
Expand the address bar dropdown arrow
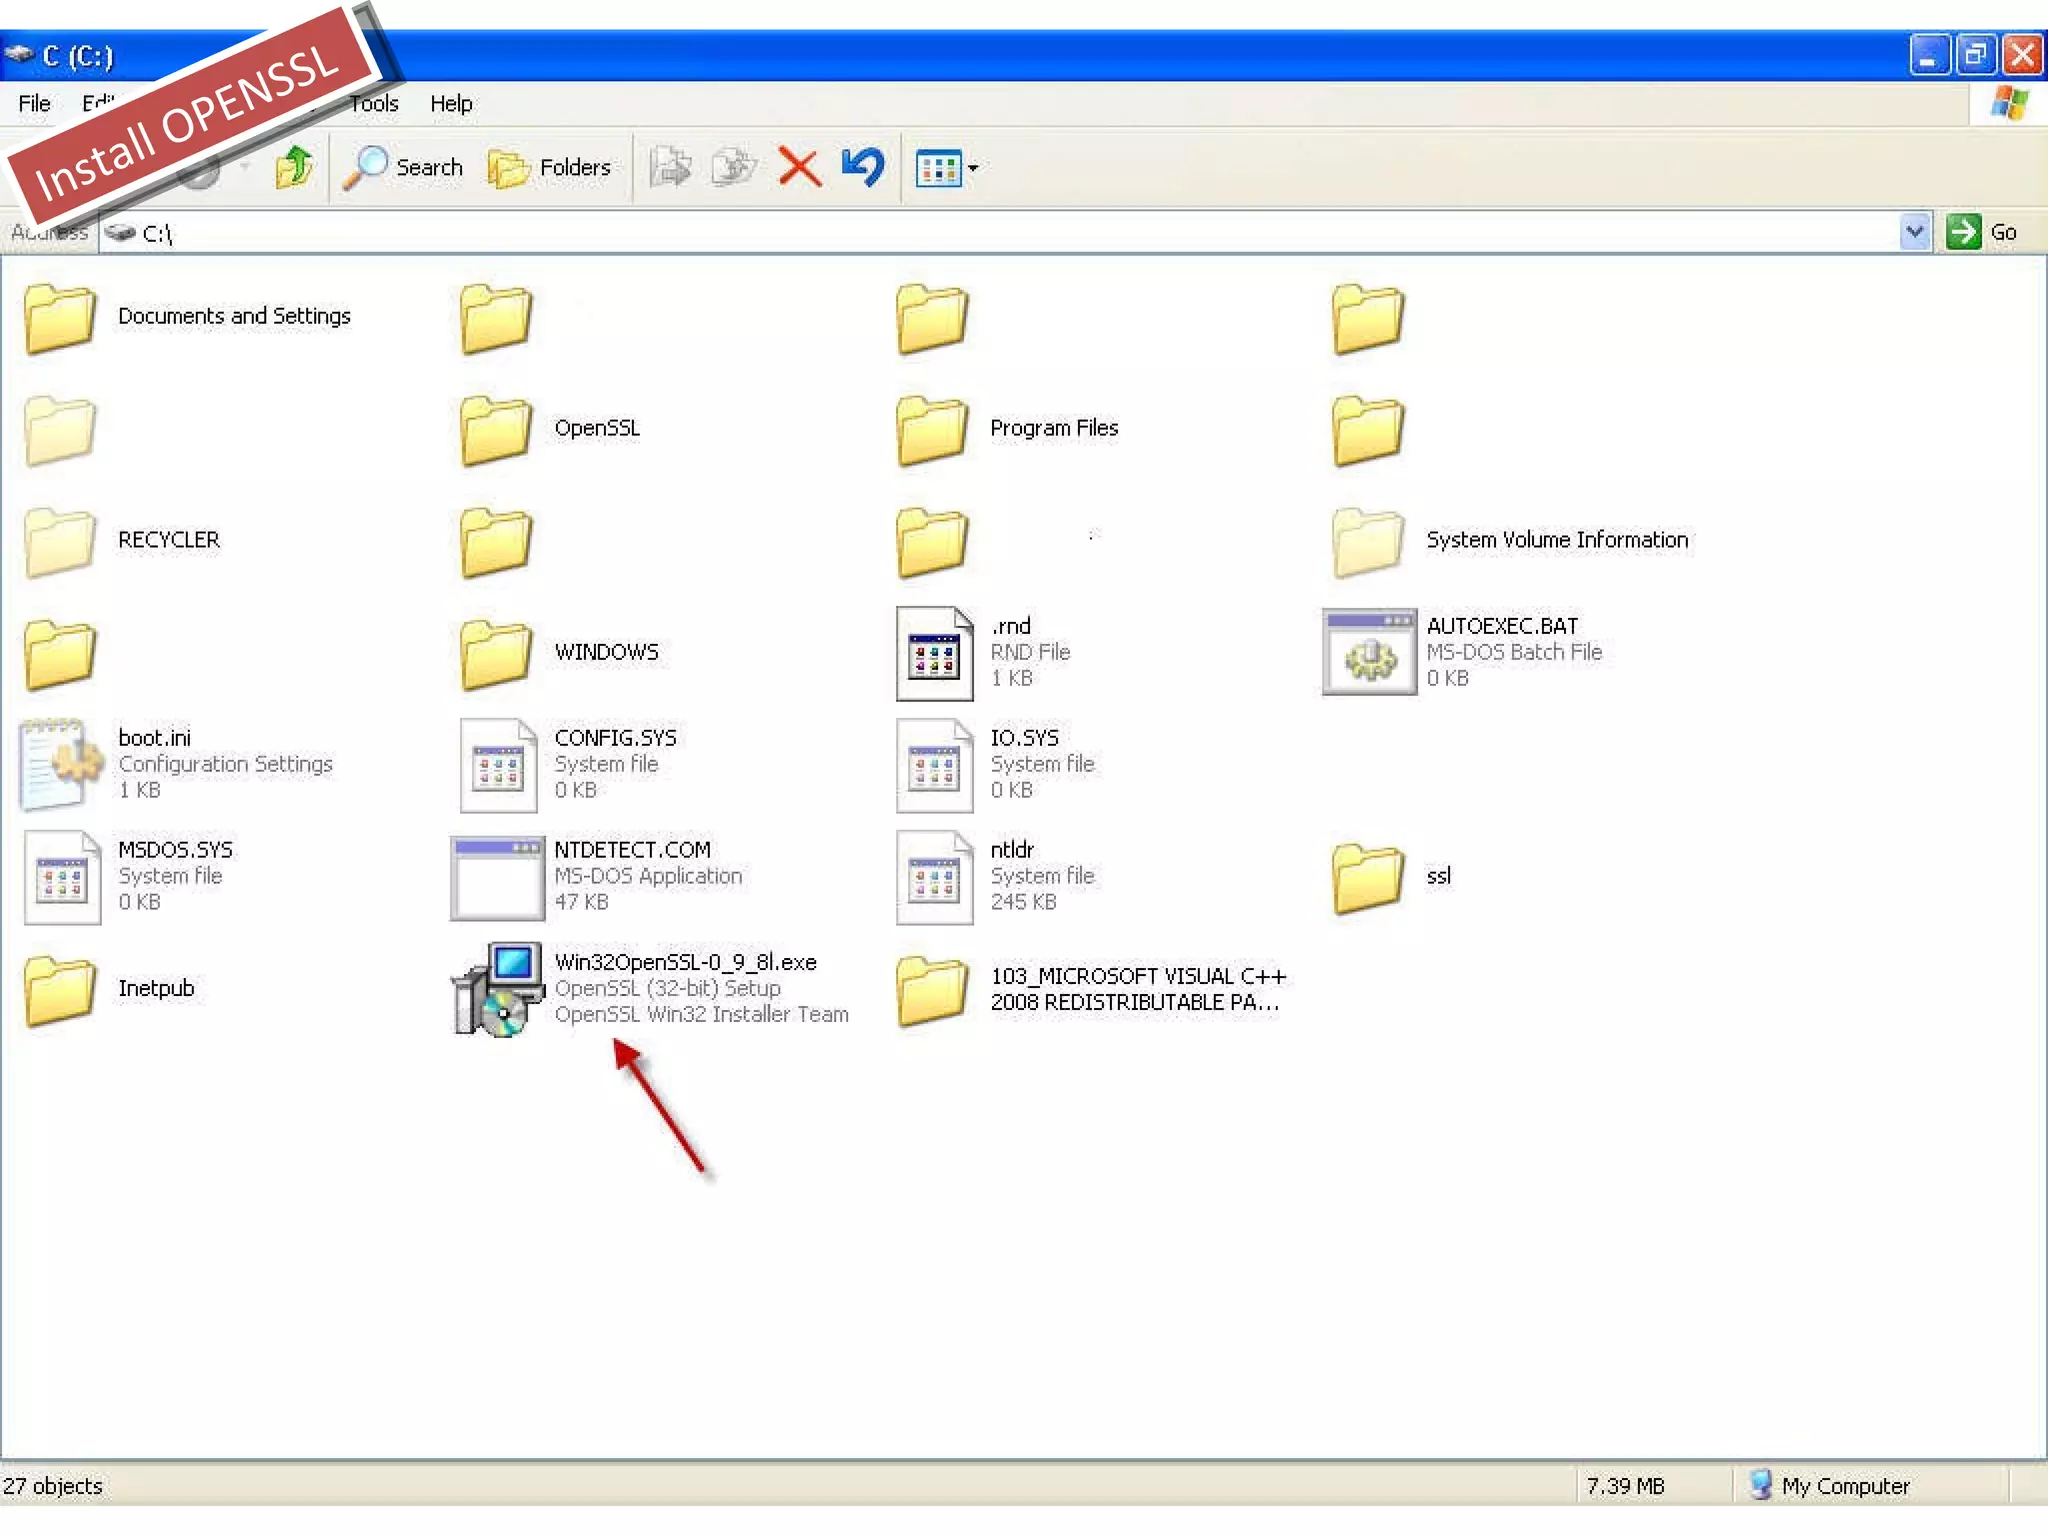point(1914,232)
